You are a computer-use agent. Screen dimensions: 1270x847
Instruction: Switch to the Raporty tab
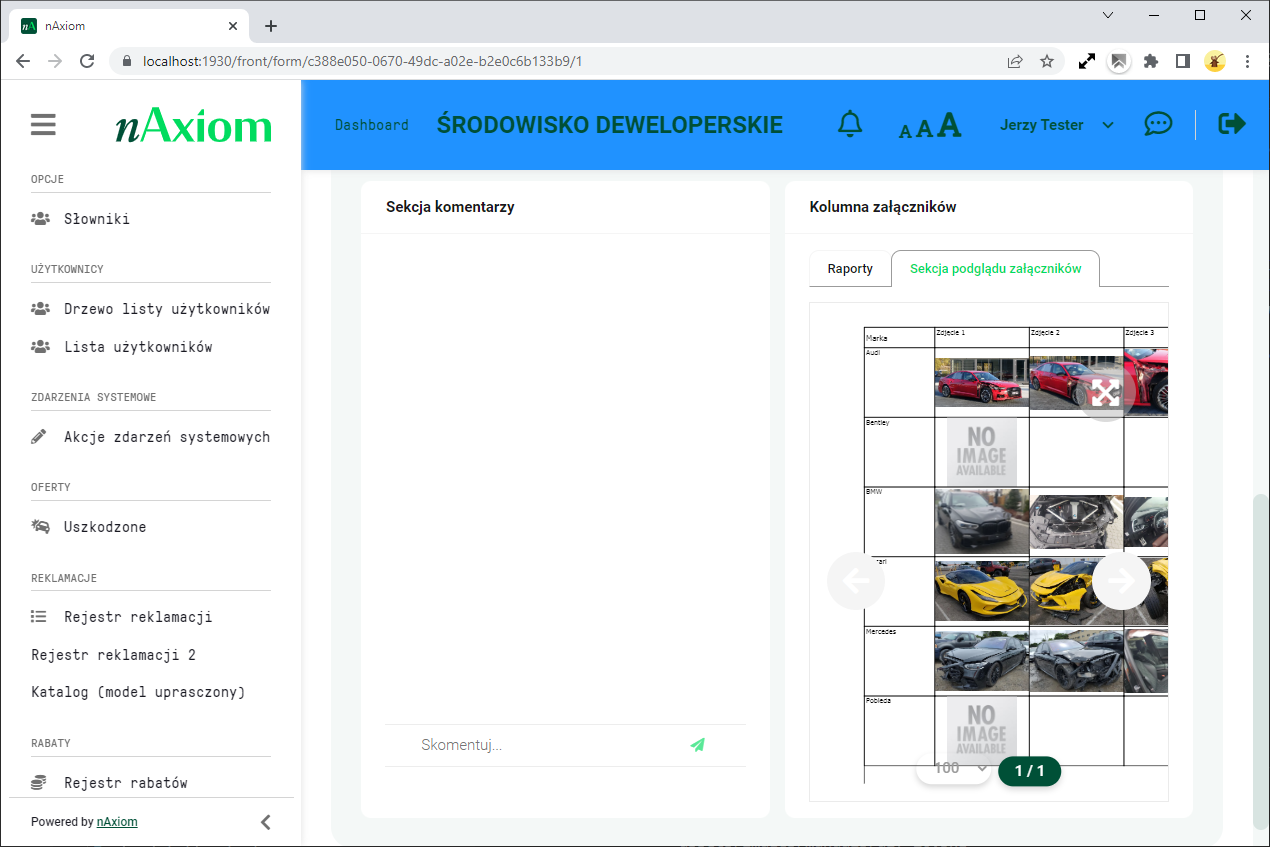(850, 269)
